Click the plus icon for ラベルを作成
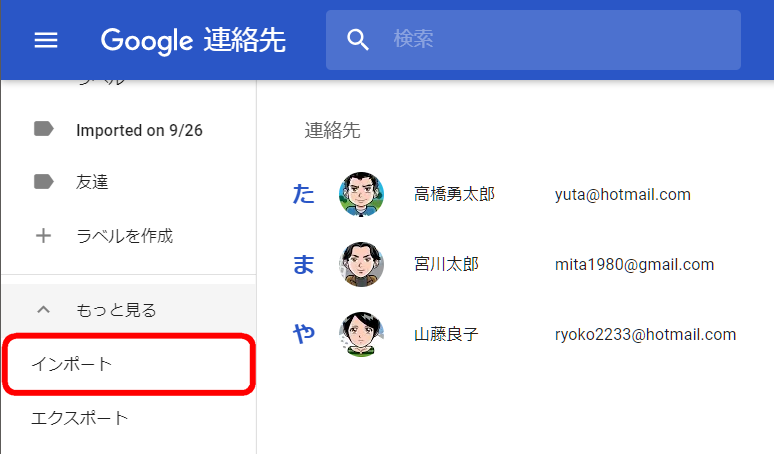 (x=43, y=236)
